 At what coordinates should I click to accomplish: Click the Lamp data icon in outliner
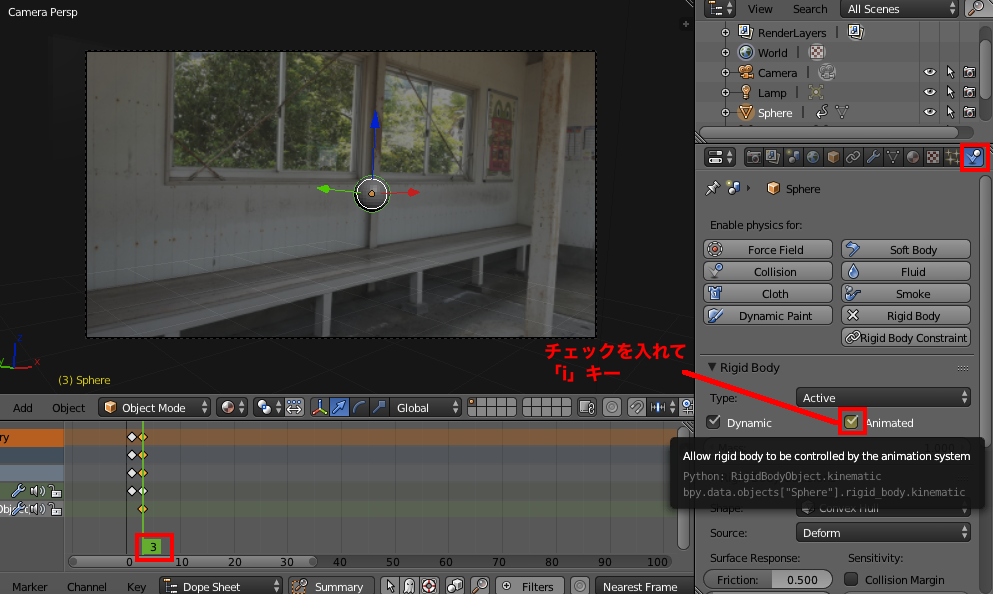click(816, 92)
